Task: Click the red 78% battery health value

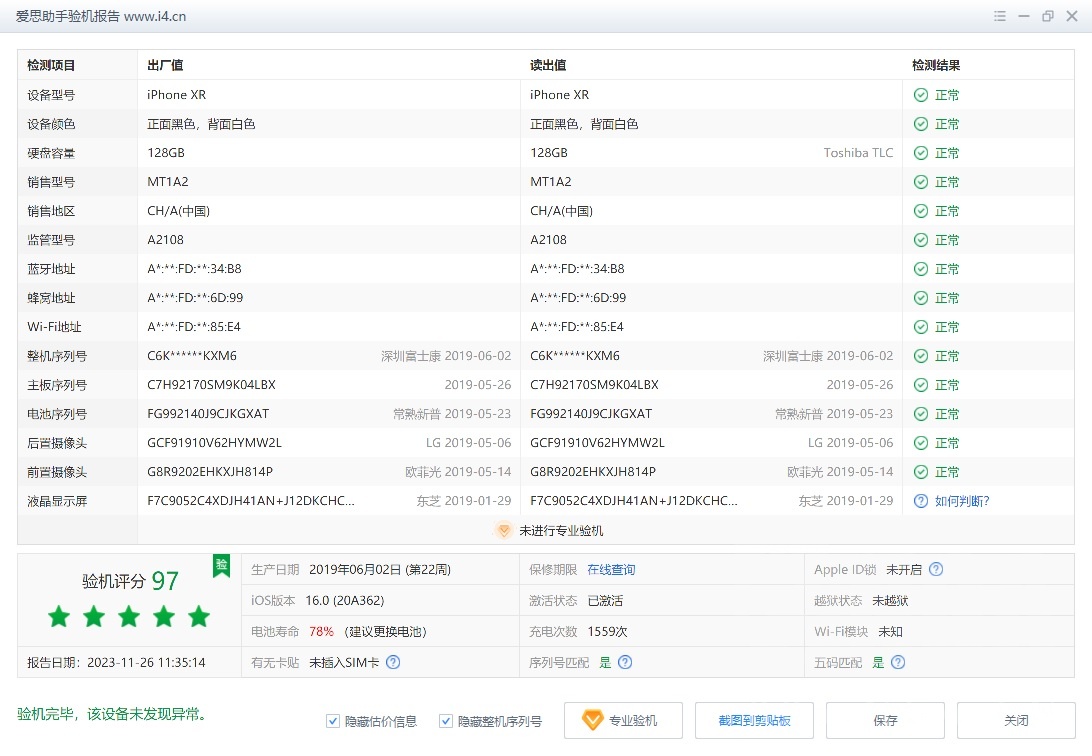Action: (321, 631)
